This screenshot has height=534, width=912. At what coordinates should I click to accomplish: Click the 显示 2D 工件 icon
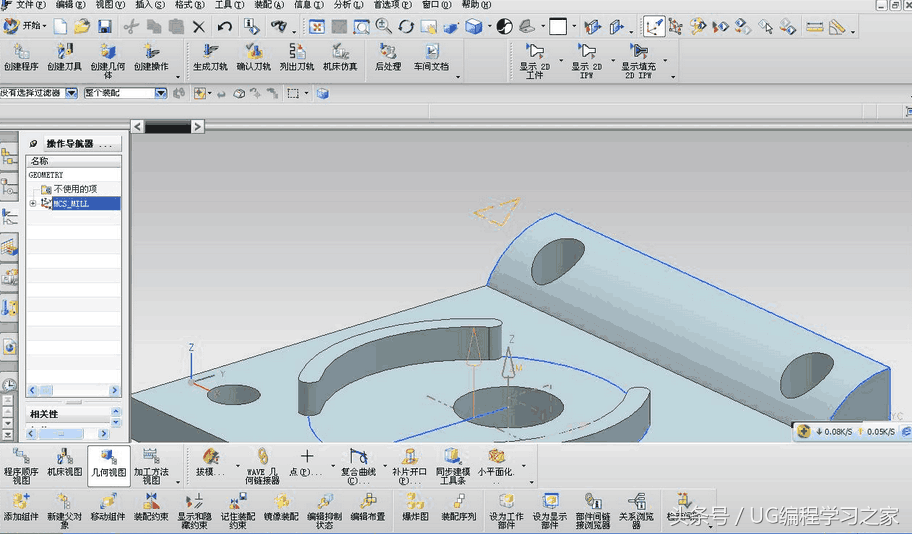(x=535, y=60)
